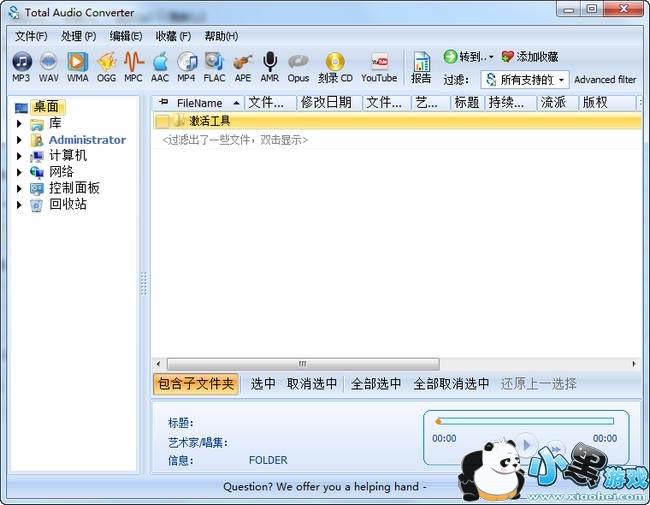Viewport: 650px width, 505px height.
Task: Pick the APE violin icon
Action: tap(243, 67)
